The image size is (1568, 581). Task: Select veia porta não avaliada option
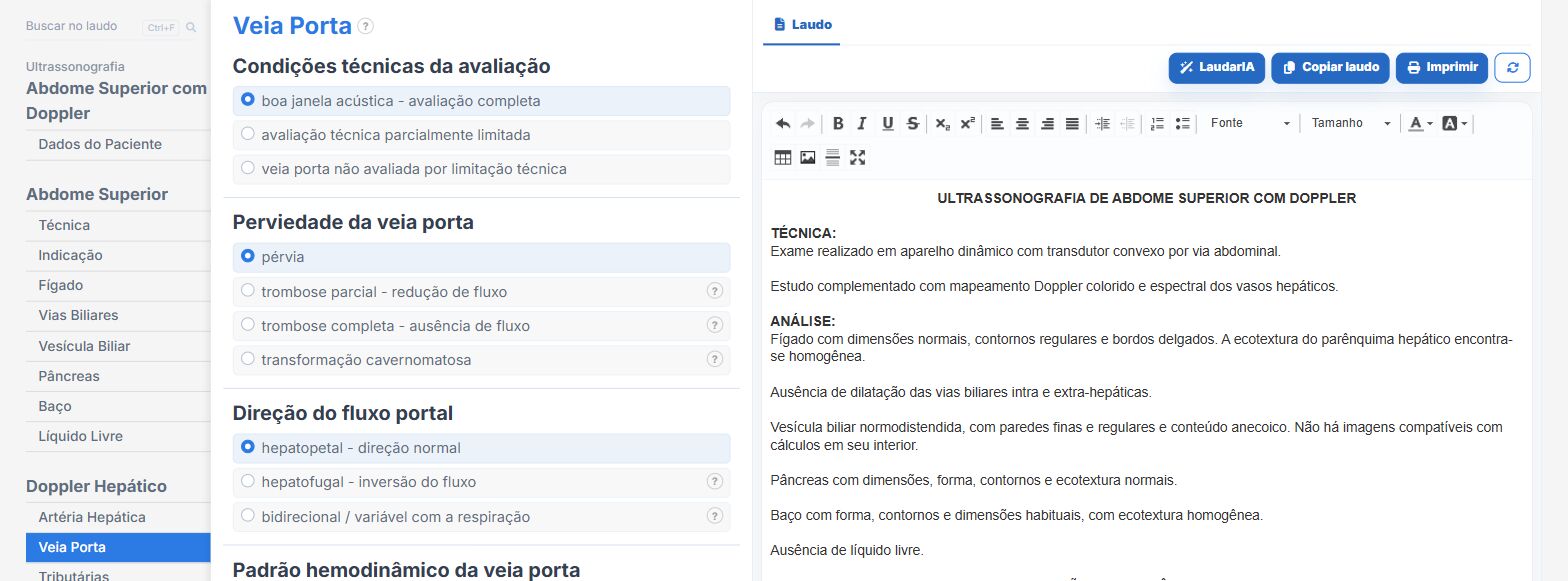481,169
